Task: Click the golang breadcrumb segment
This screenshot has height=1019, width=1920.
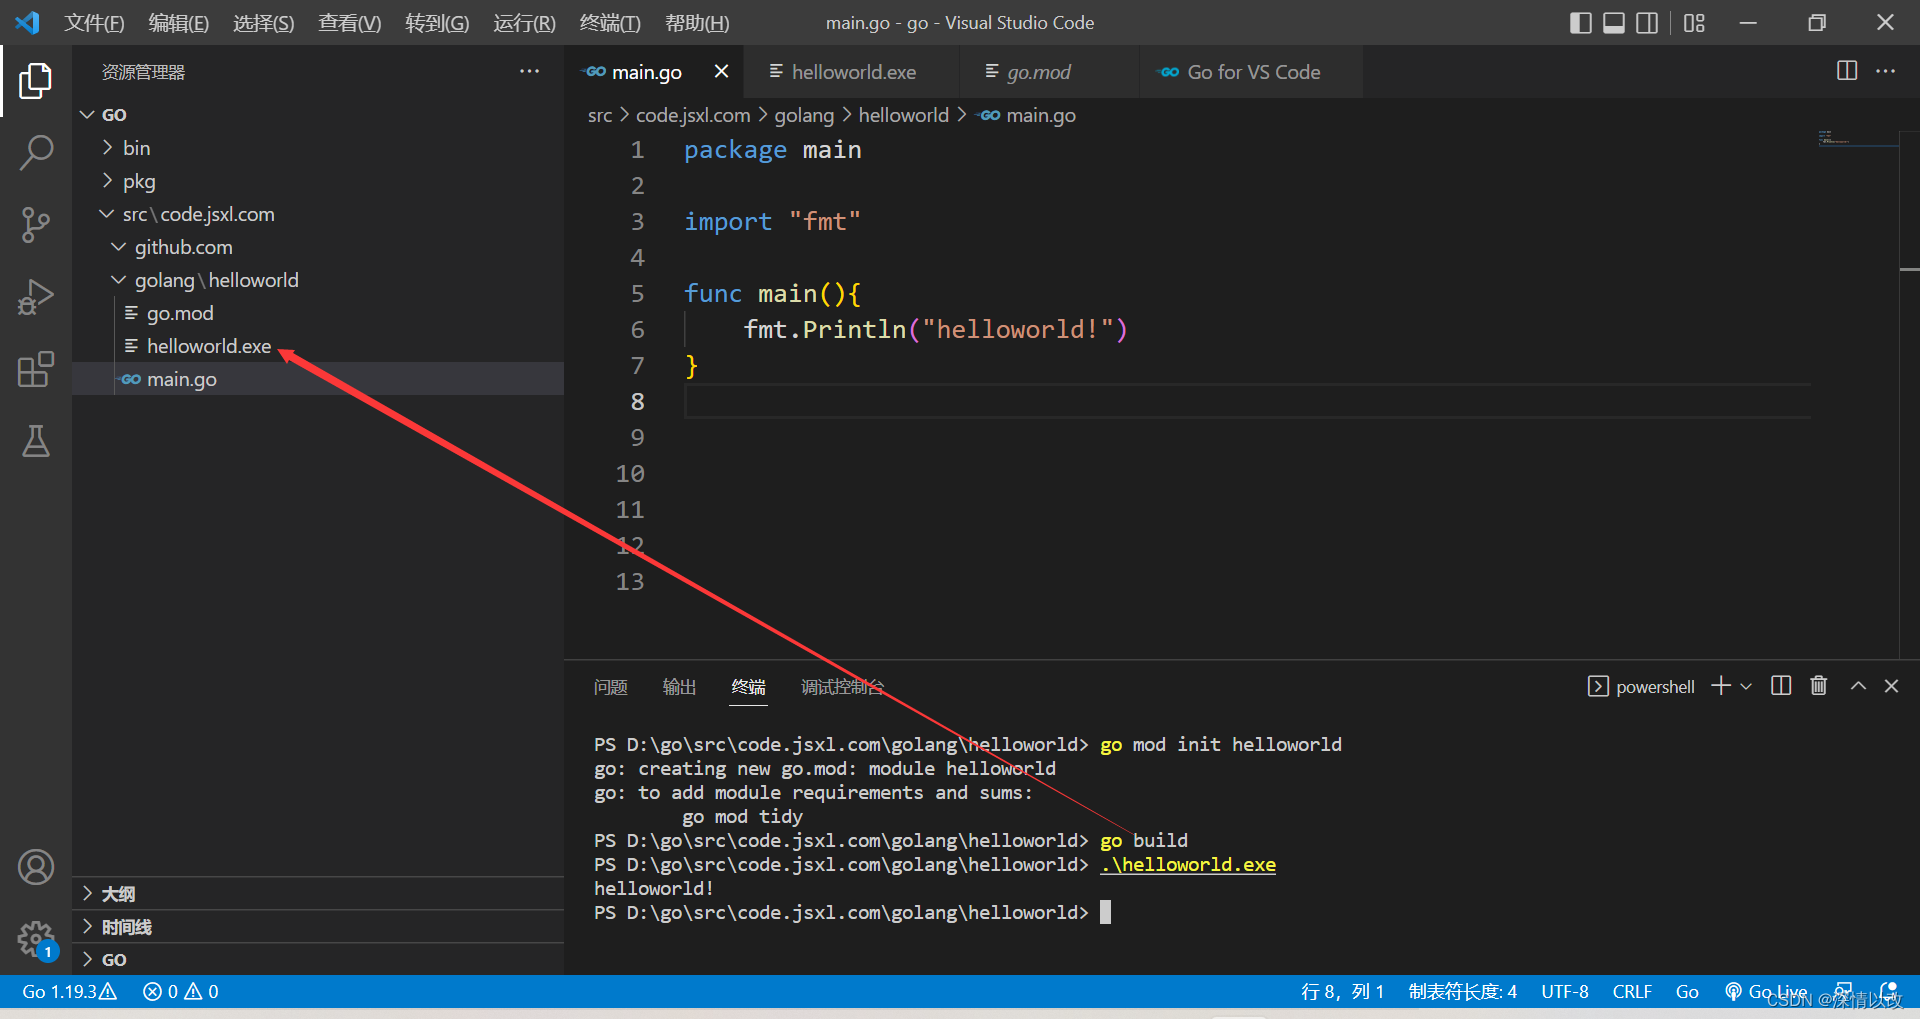Action: tap(804, 115)
